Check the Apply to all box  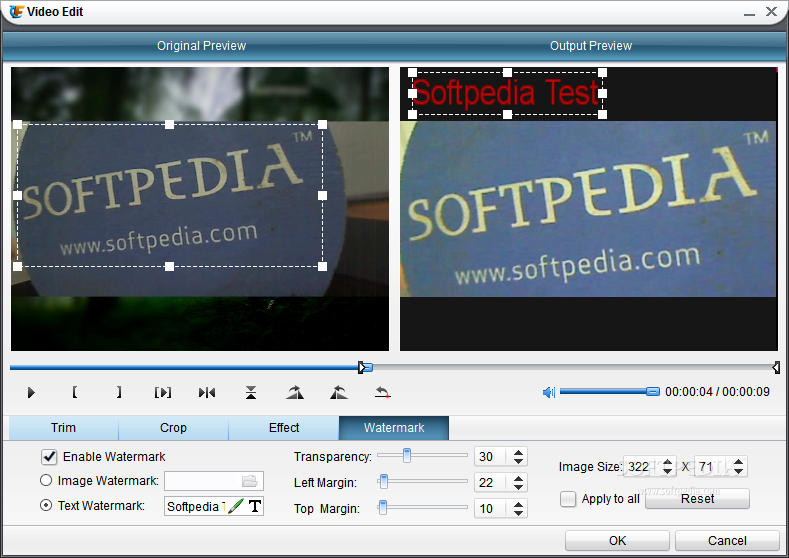[x=568, y=499]
